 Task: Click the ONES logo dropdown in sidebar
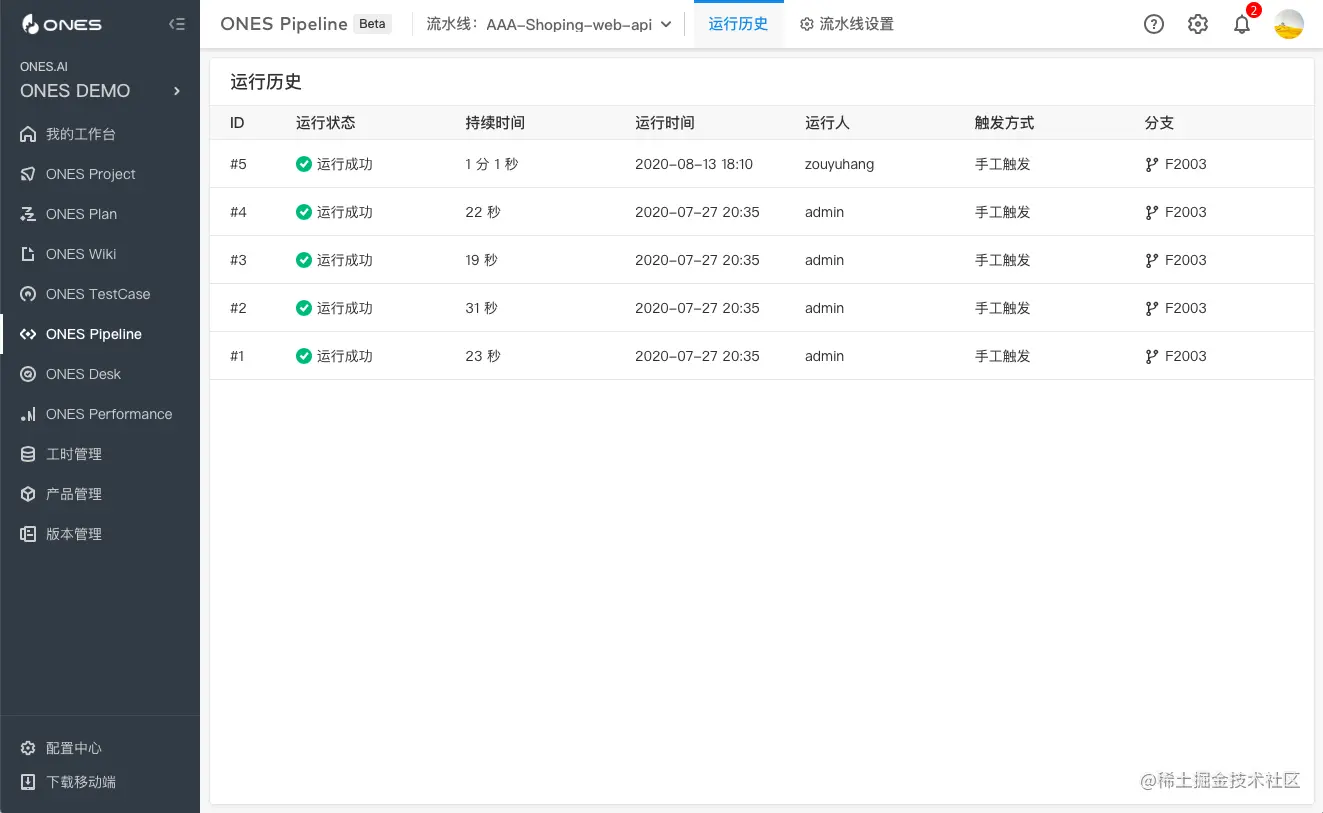point(64,23)
